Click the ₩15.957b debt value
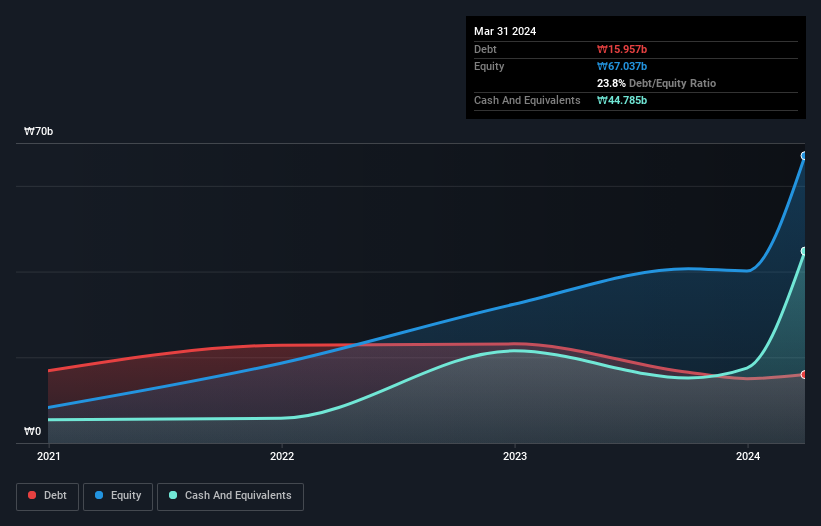The image size is (821, 526). click(x=622, y=49)
